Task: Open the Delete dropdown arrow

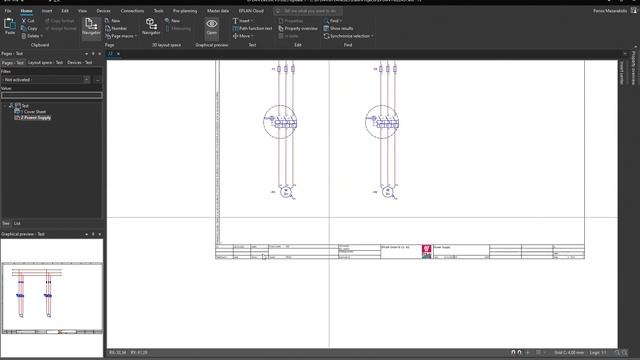Action: (42, 36)
